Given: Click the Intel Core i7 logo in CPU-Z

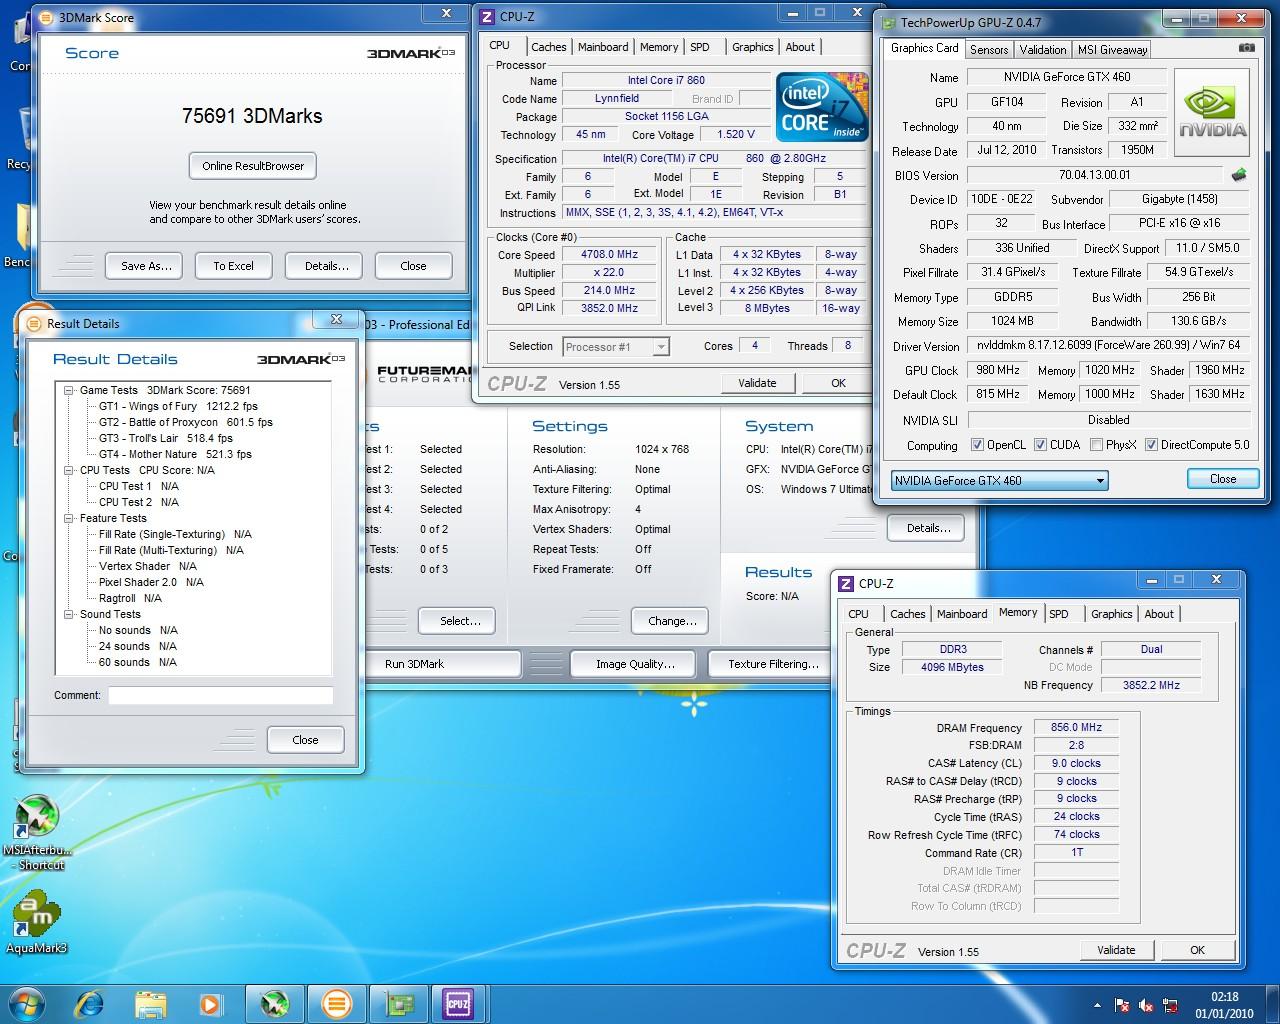Looking at the screenshot, I should point(821,107).
